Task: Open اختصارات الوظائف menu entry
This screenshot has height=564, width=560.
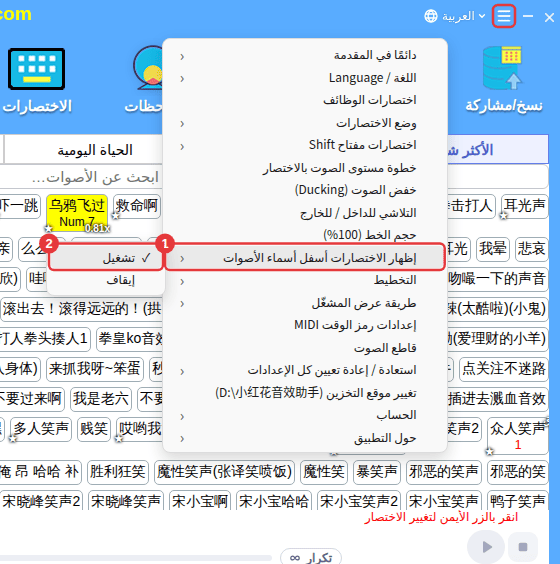Action: pyautogui.click(x=305, y=100)
